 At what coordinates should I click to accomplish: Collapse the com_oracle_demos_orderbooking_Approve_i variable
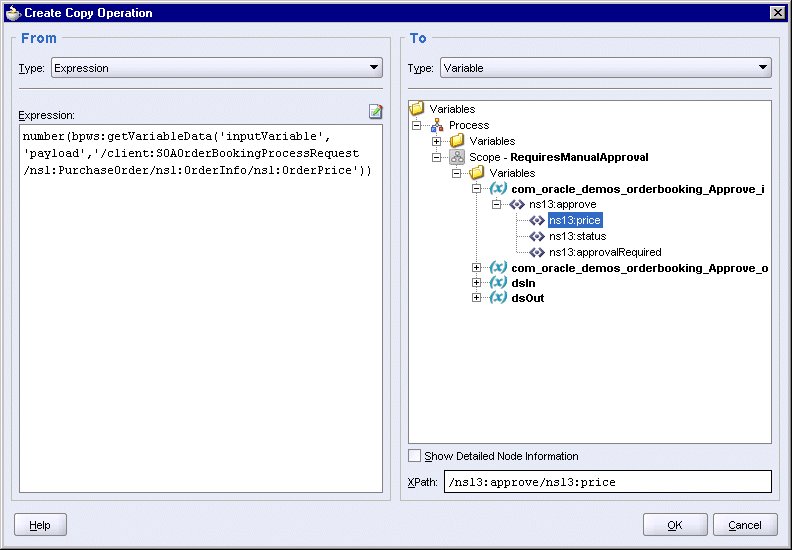[x=476, y=189]
